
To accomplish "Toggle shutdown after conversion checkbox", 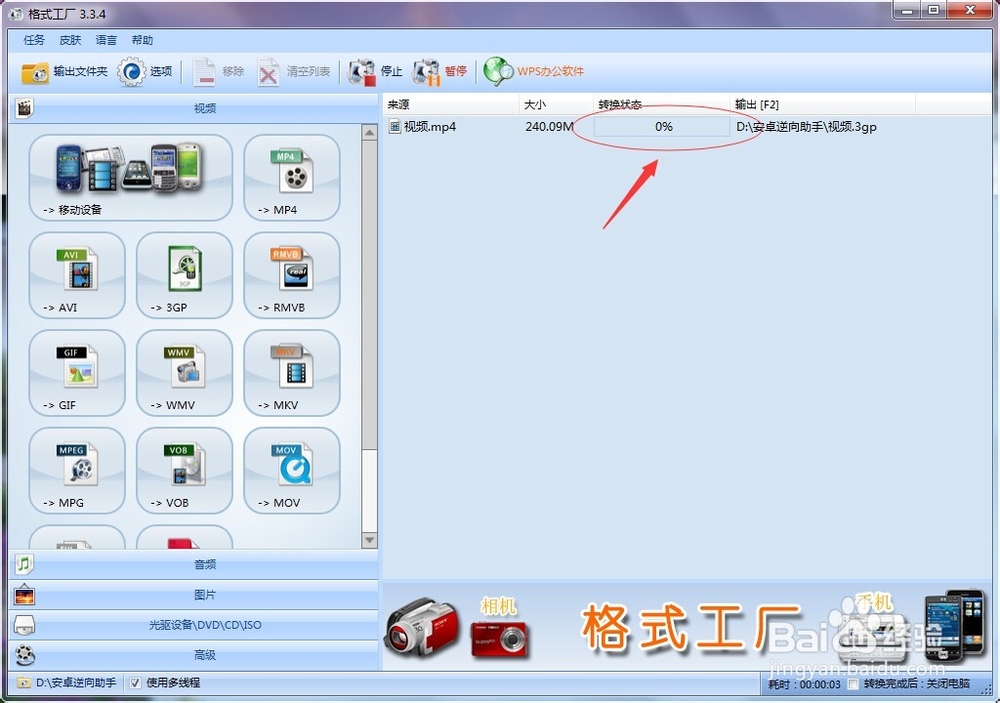I will point(853,684).
